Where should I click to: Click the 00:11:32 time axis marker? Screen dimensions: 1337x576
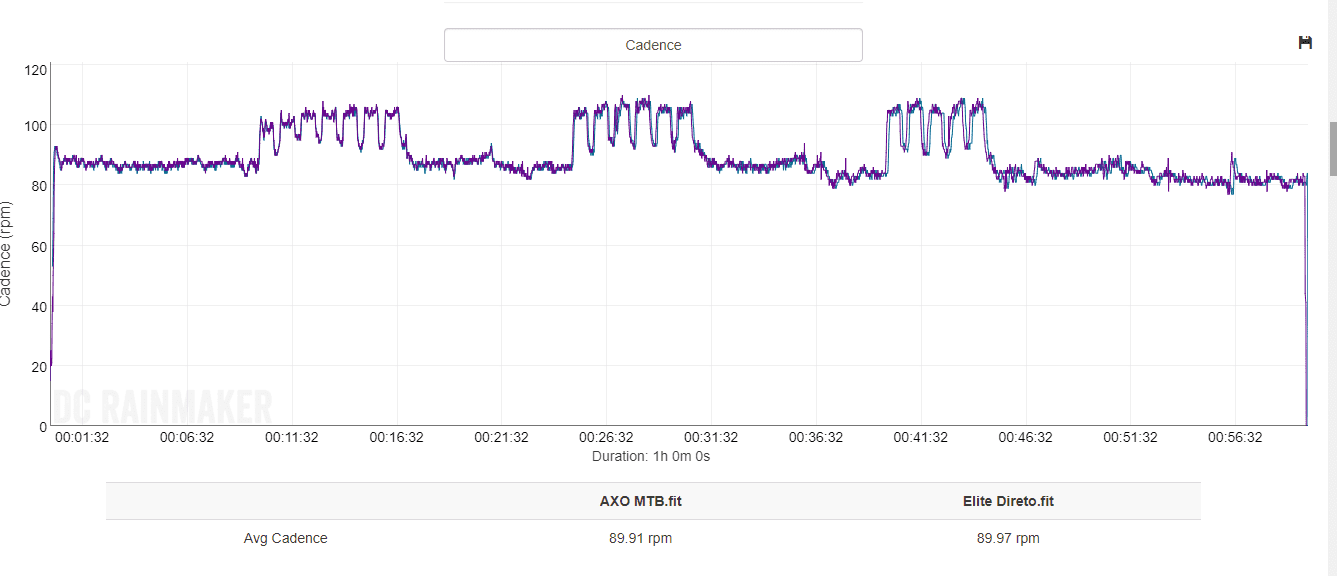click(x=291, y=437)
